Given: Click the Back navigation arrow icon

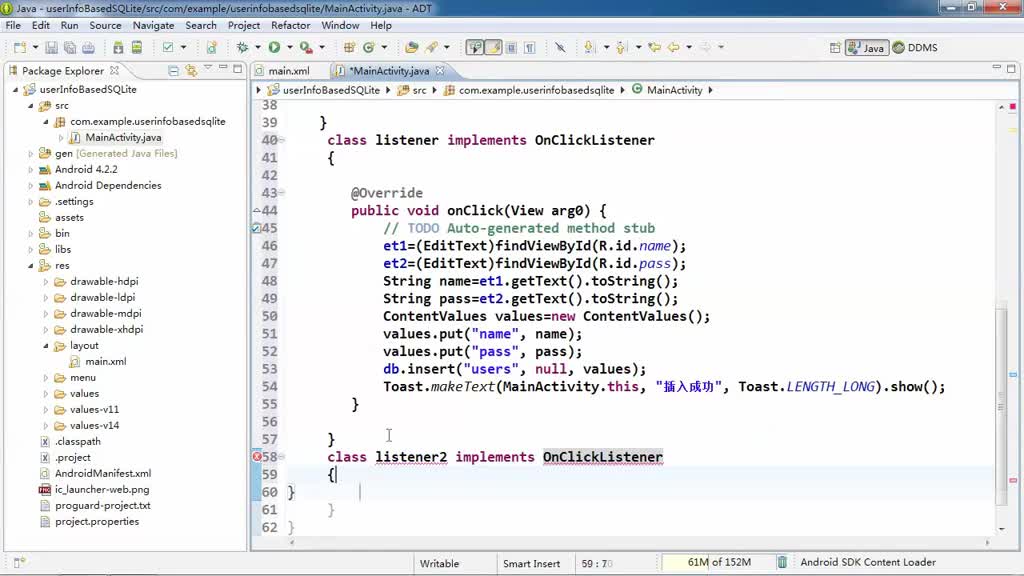Looking at the screenshot, I should (x=673, y=48).
